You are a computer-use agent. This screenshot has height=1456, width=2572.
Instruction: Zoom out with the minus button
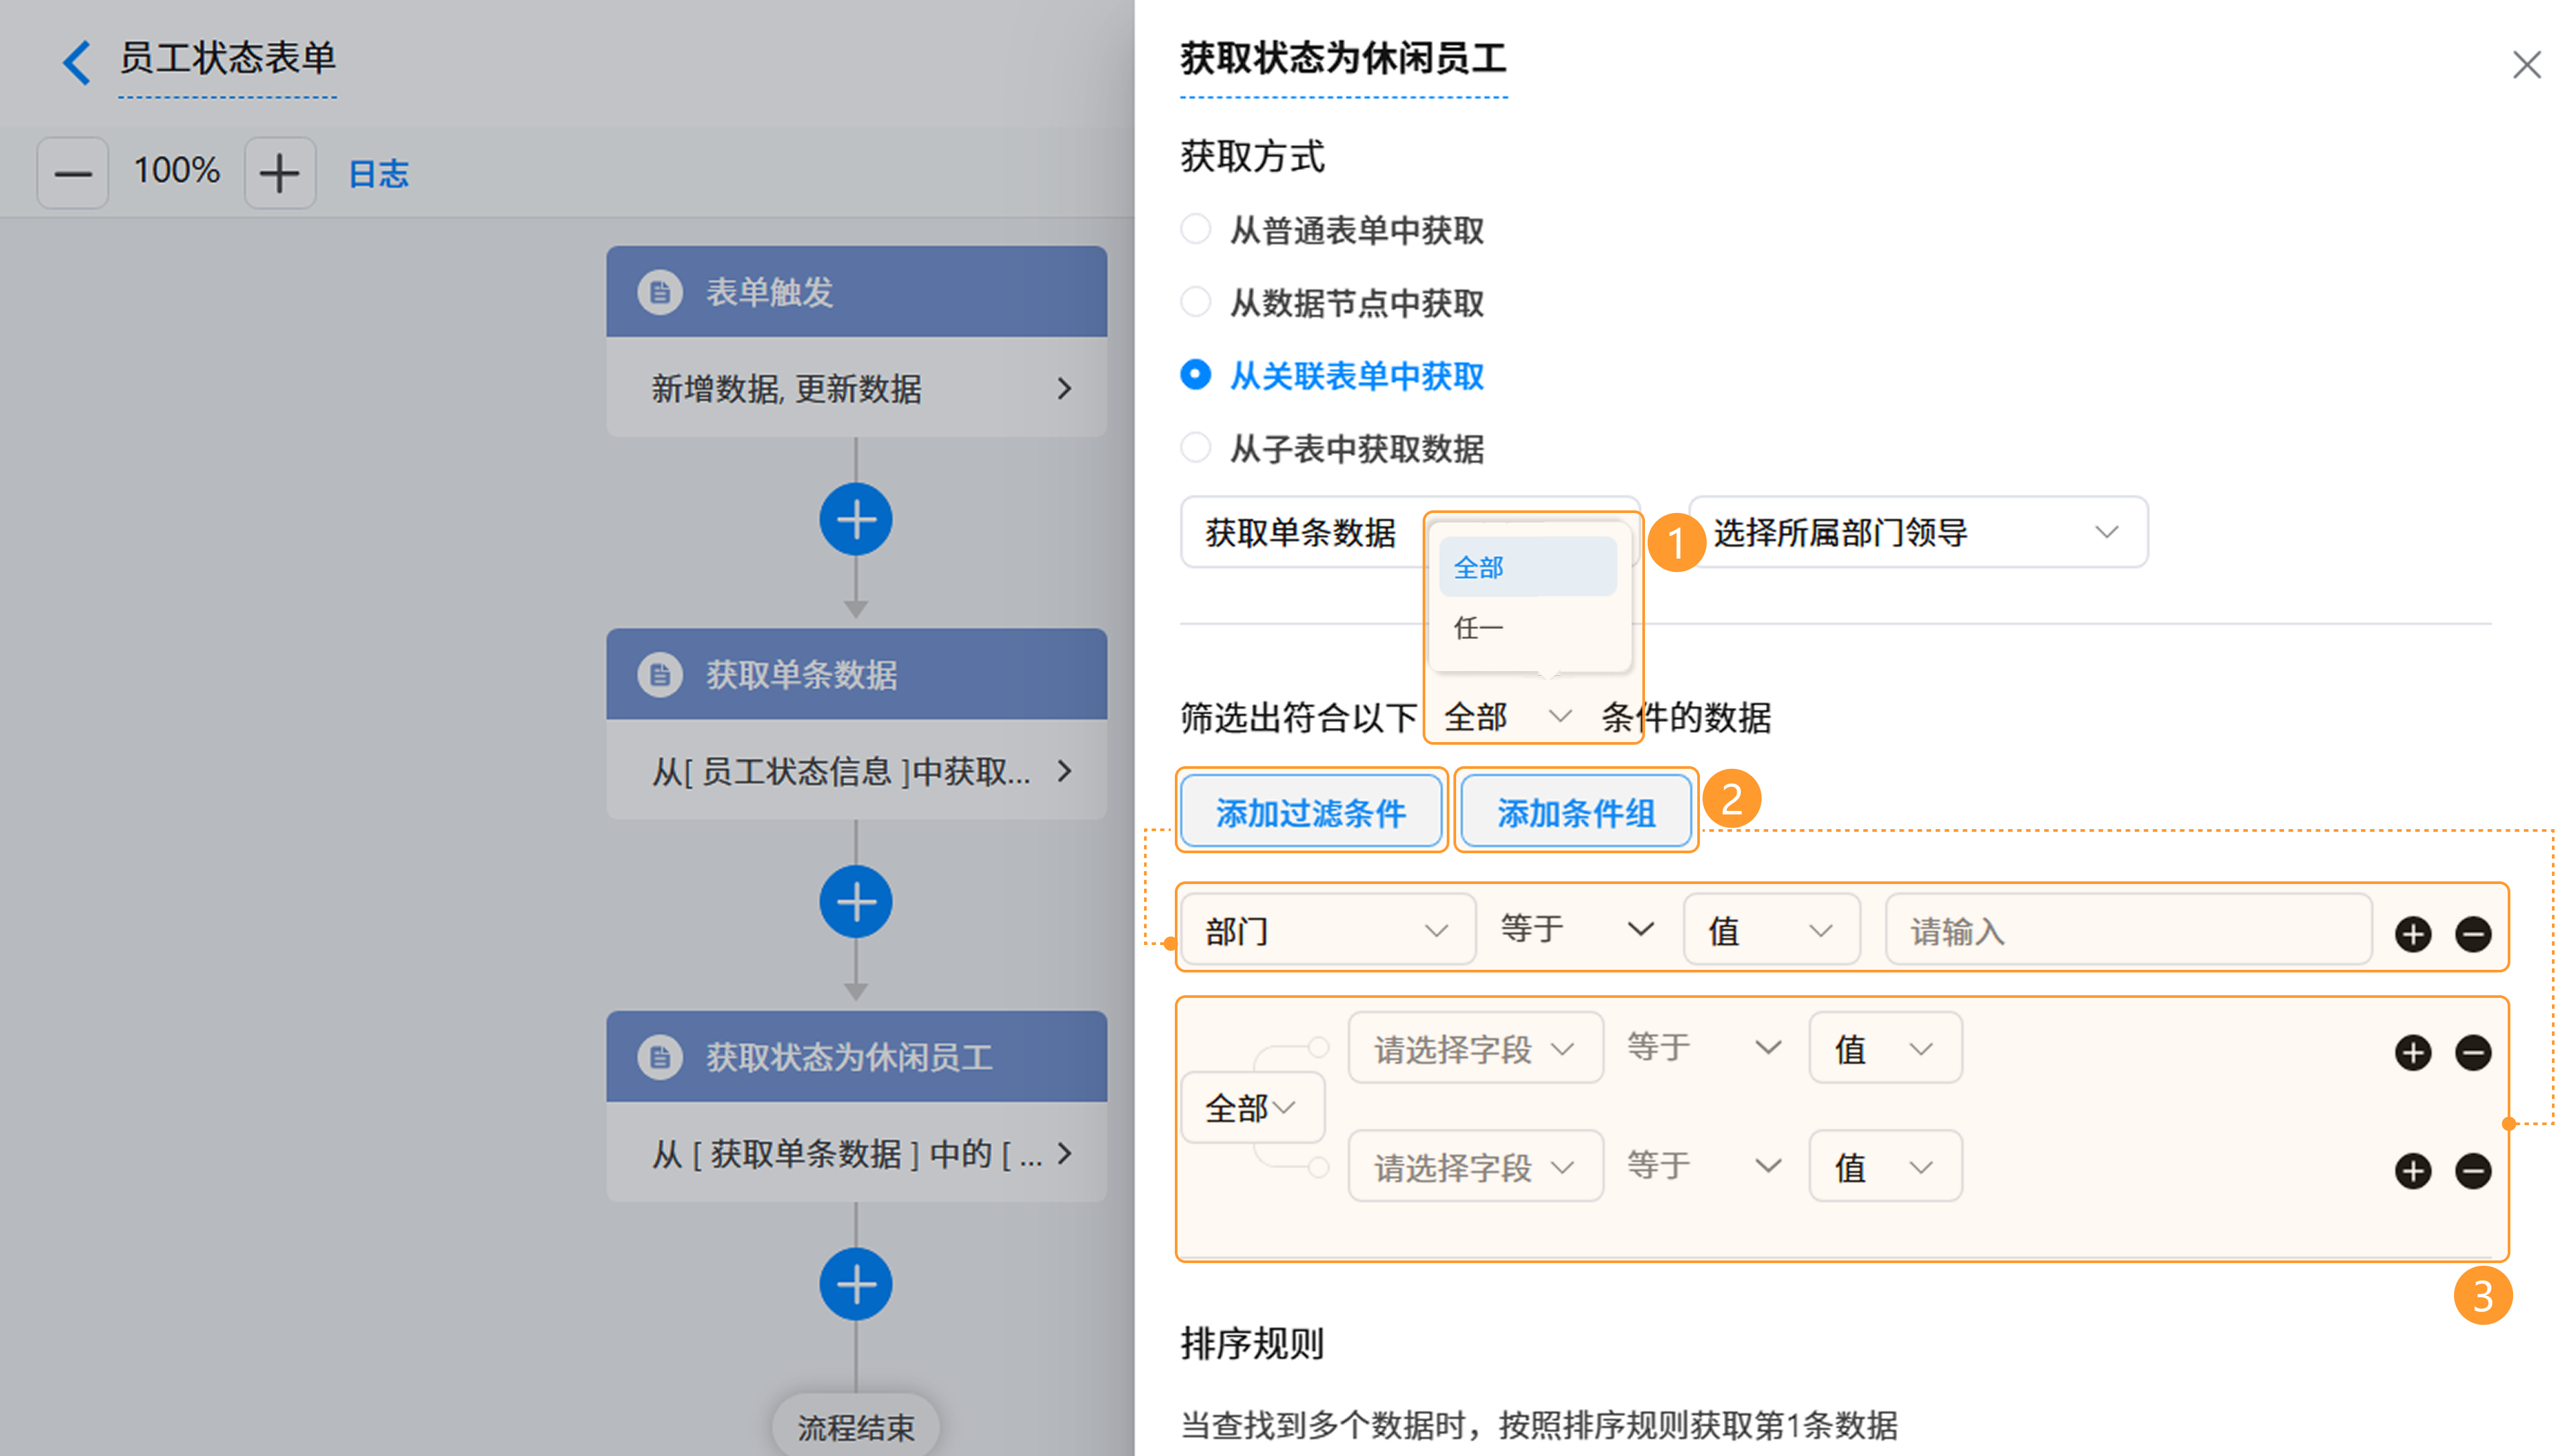click(73, 173)
